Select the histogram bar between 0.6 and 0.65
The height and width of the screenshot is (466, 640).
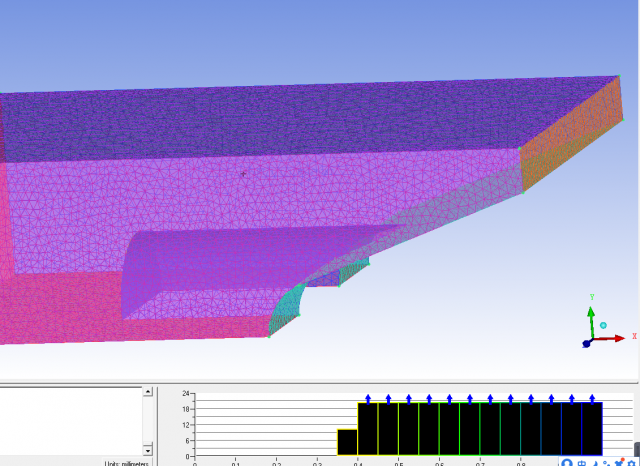tap(449, 429)
